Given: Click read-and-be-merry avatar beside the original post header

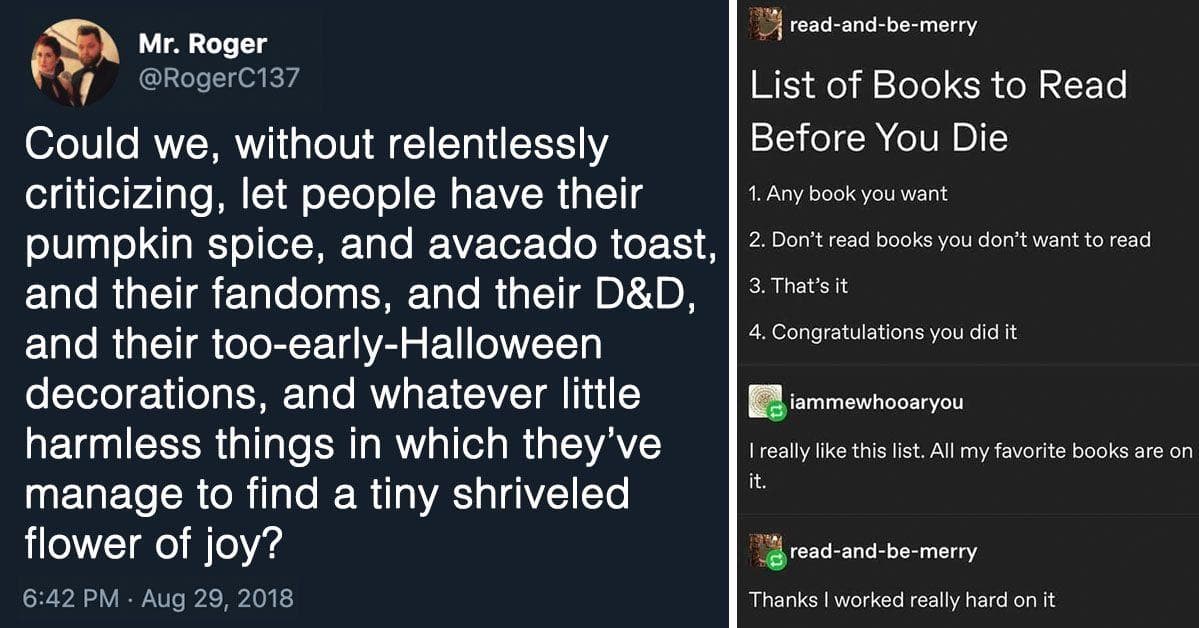Looking at the screenshot, I should pos(766,24).
